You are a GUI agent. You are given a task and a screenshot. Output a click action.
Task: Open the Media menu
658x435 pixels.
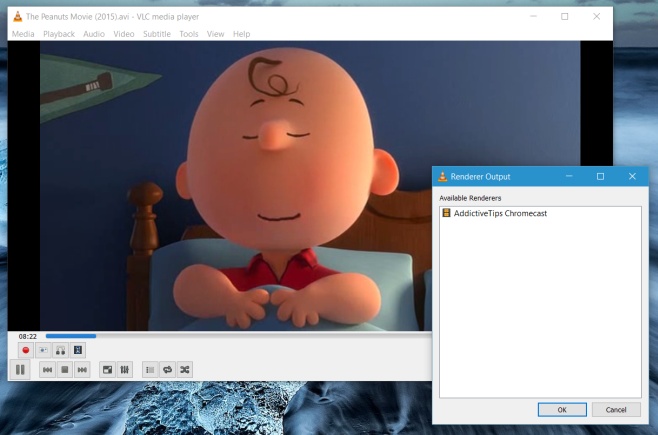tap(23, 34)
